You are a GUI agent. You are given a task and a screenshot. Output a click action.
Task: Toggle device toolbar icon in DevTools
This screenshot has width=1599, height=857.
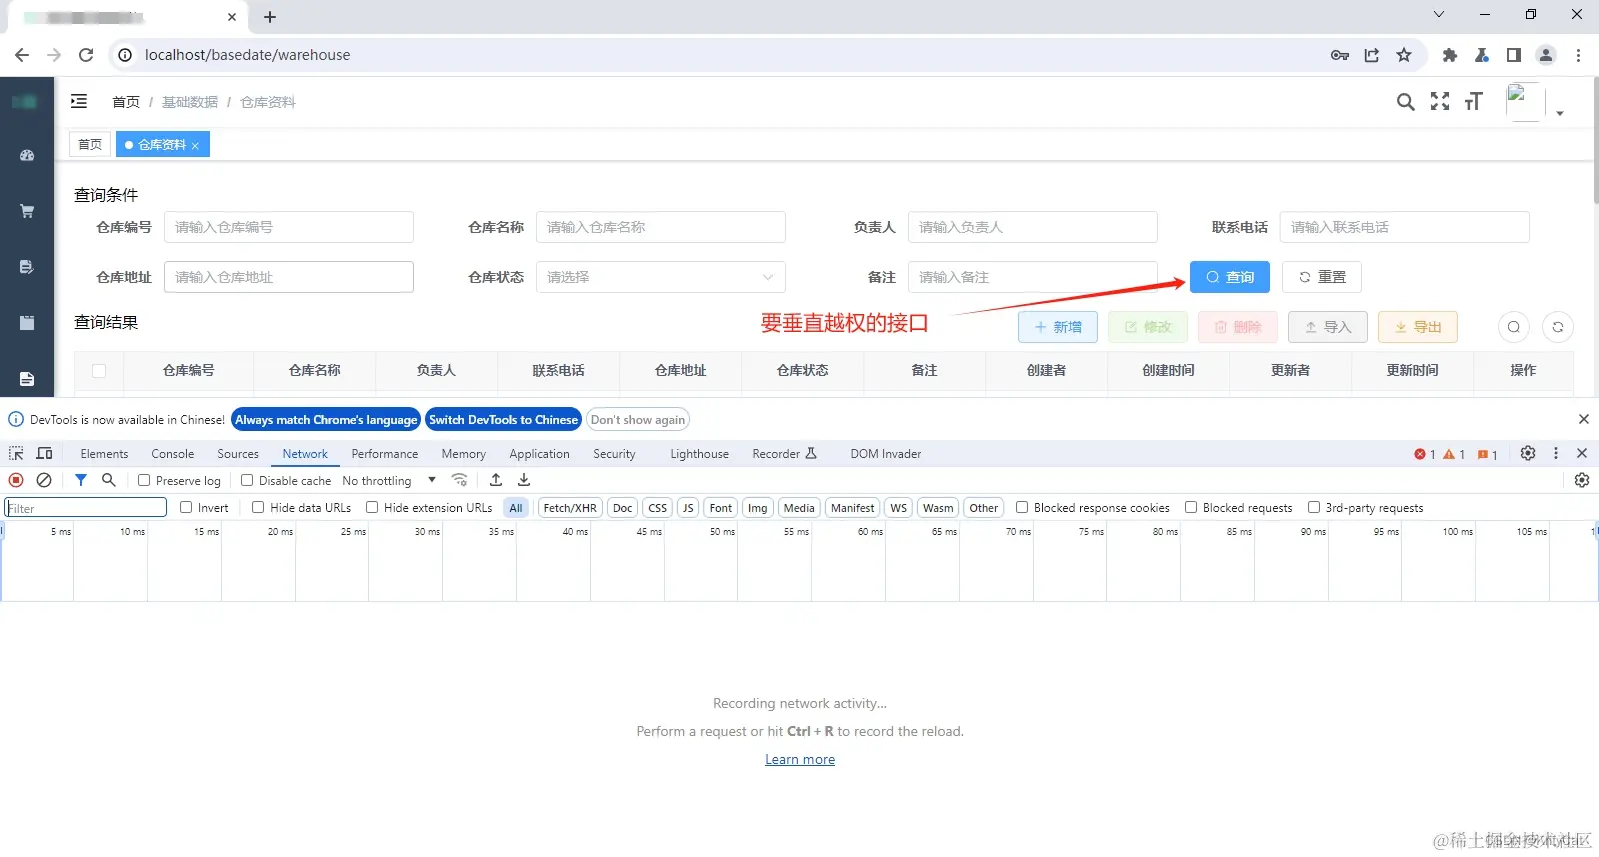tap(44, 453)
